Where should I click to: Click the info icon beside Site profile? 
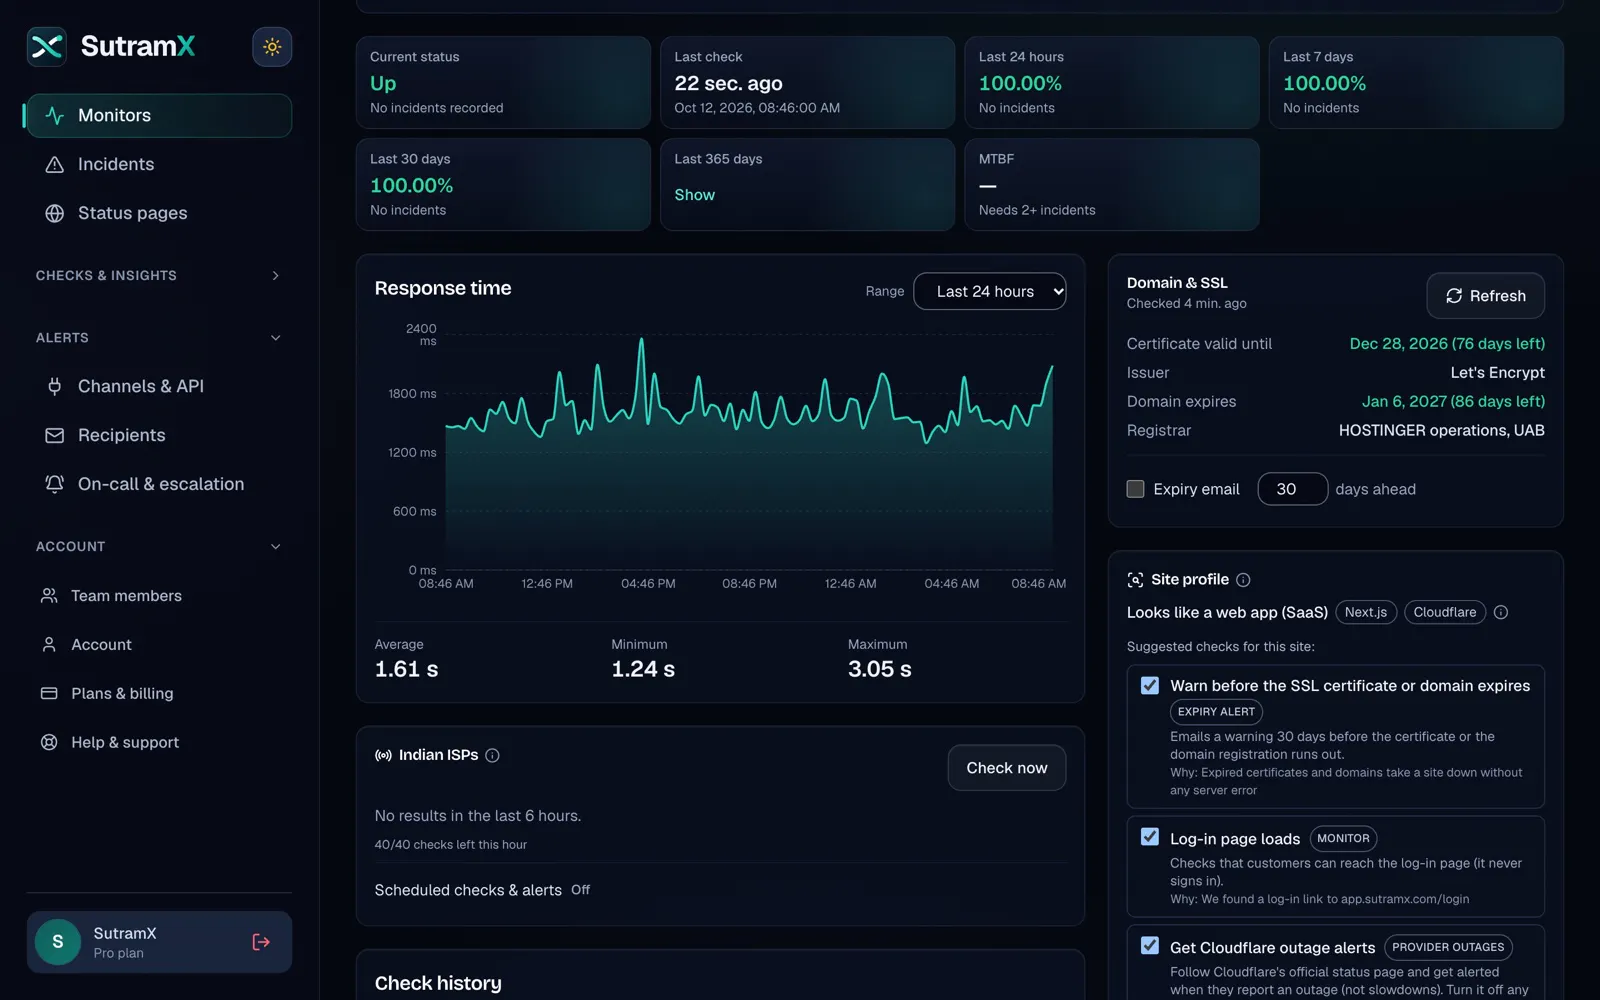(x=1243, y=580)
